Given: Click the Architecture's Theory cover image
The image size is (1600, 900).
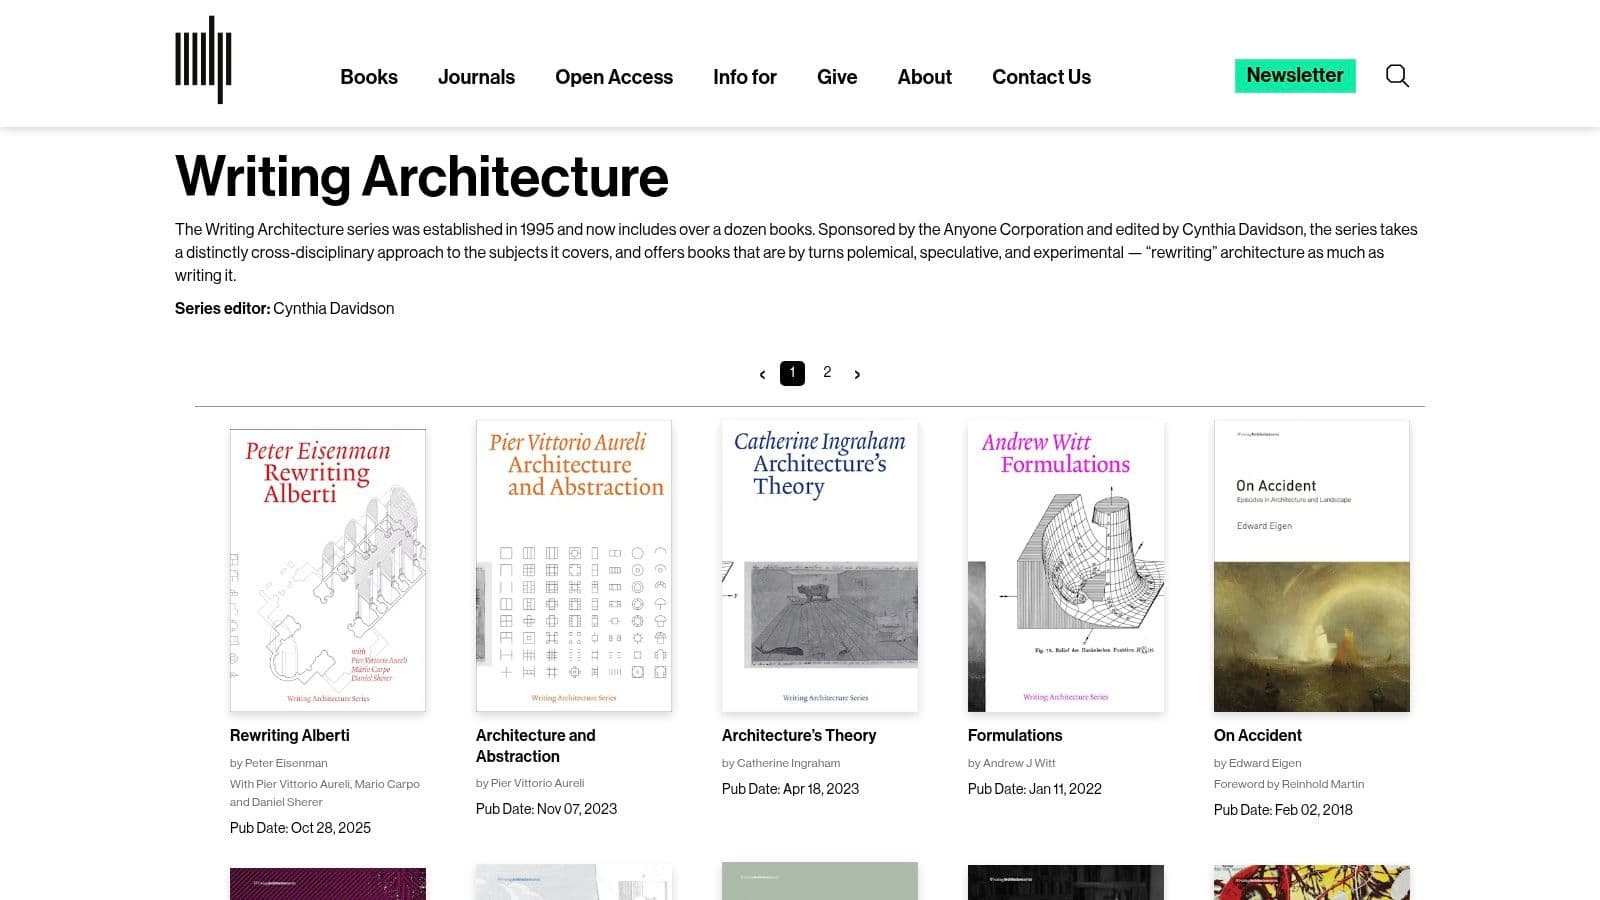Looking at the screenshot, I should (819, 565).
